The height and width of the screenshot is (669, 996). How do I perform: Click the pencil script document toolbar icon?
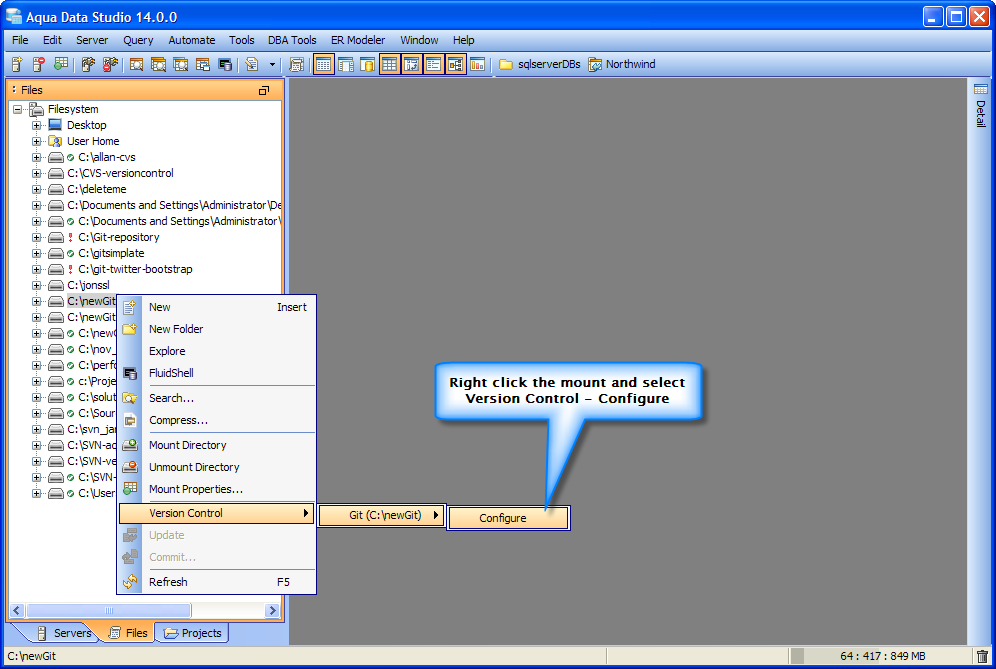pos(252,64)
